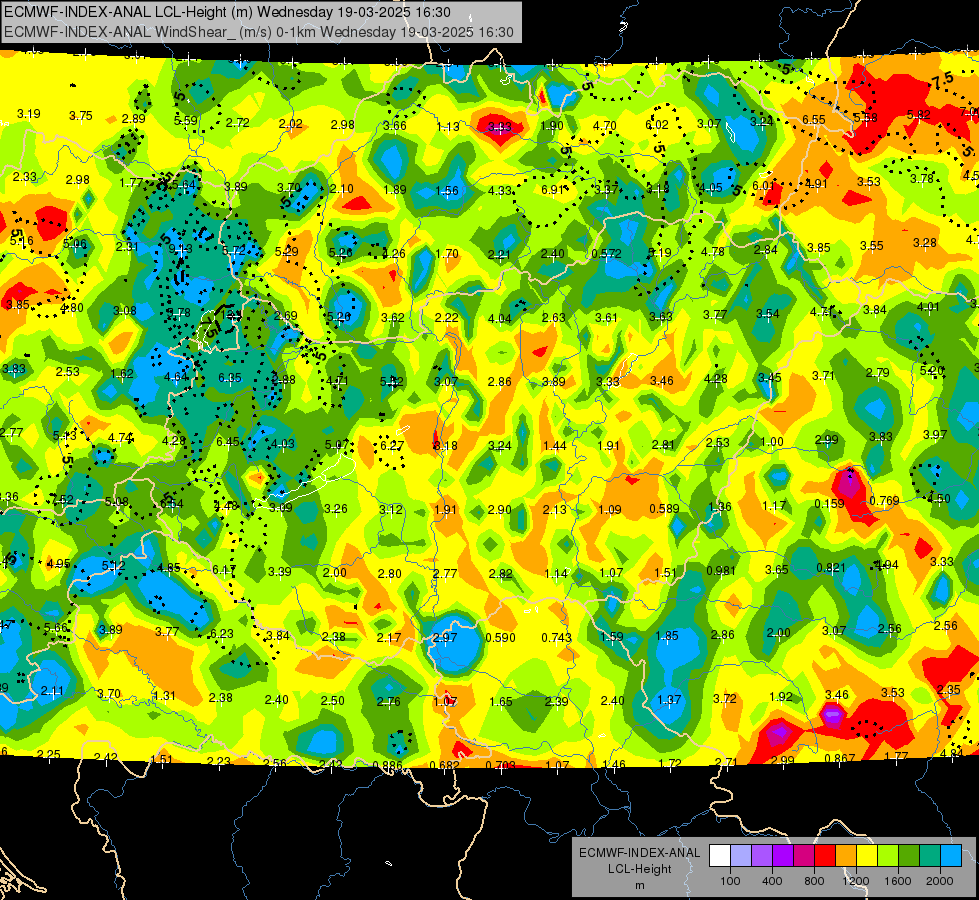Screen dimensions: 979x900
Task: Click the legend tick label '400'
Action: [x=772, y=881]
